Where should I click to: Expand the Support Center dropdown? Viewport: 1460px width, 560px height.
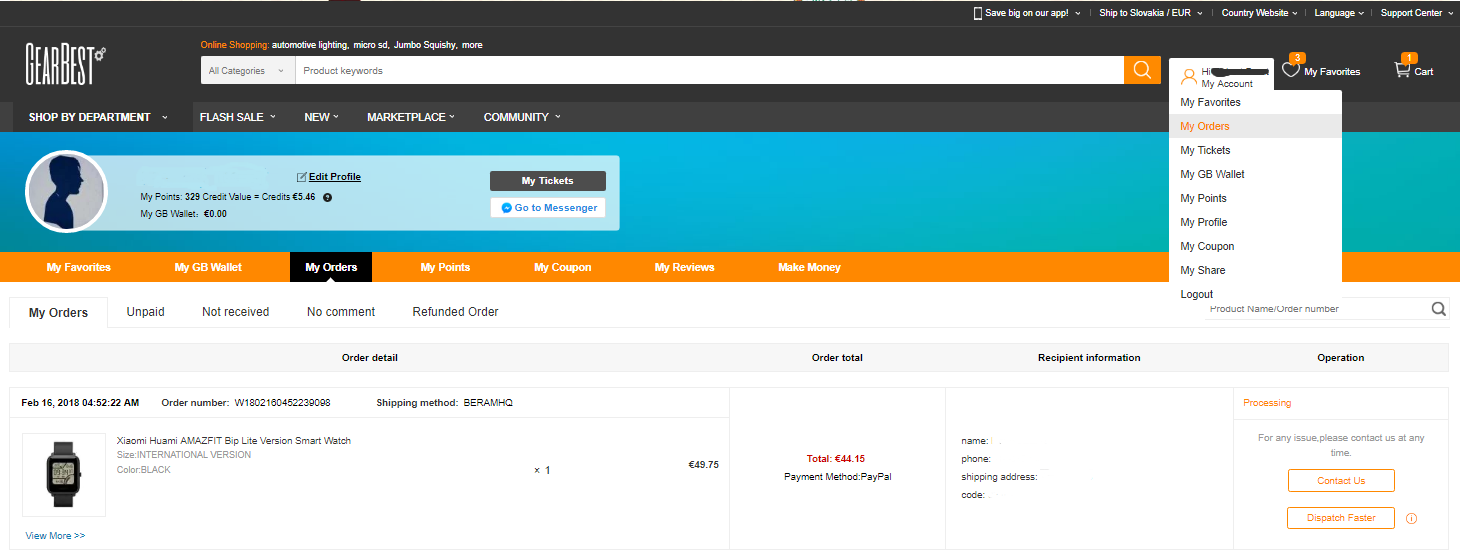coord(1416,13)
